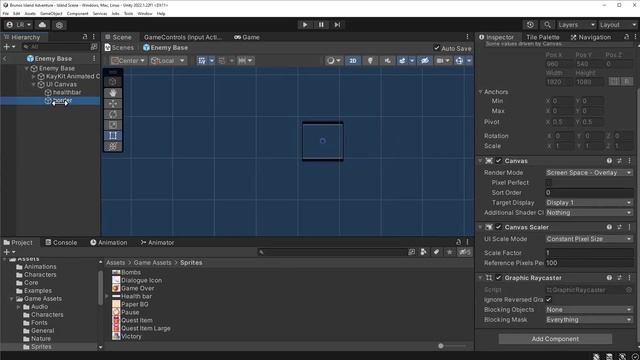Screen dimensions: 640x360
Task: Toggle Scene Gizmos icon
Action: tap(459, 60)
